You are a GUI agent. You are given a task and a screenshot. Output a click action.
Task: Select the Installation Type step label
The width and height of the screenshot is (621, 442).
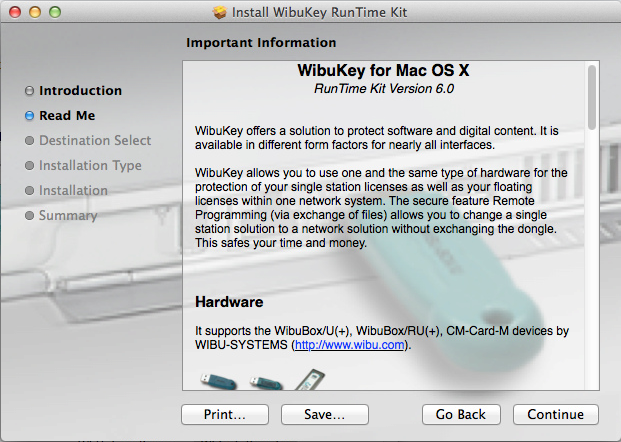coord(90,166)
